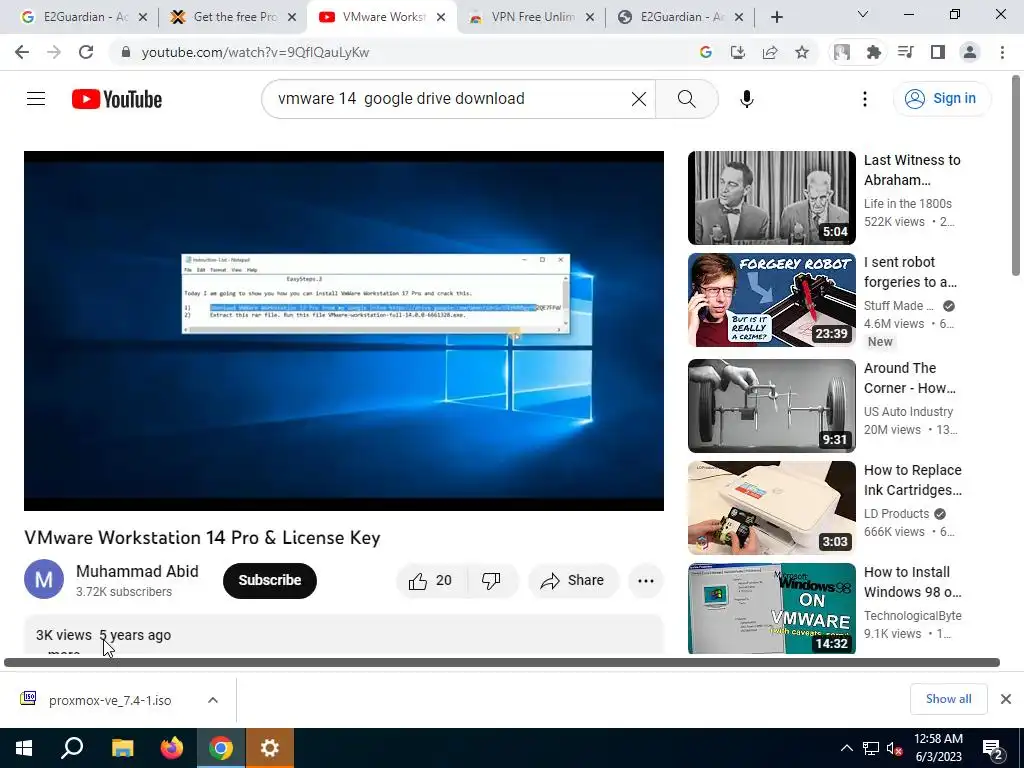Open YouTube settings three-dot menu
Image resolution: width=1024 pixels, height=768 pixels.
coord(865,99)
